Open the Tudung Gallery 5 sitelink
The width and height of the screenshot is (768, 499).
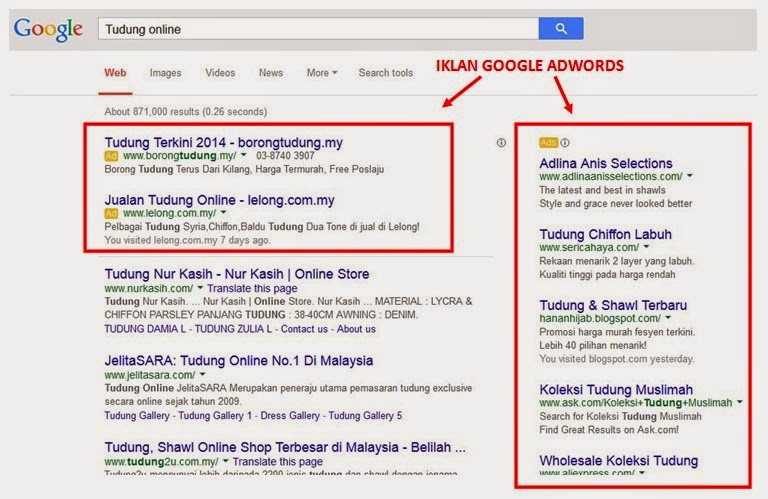365,416
